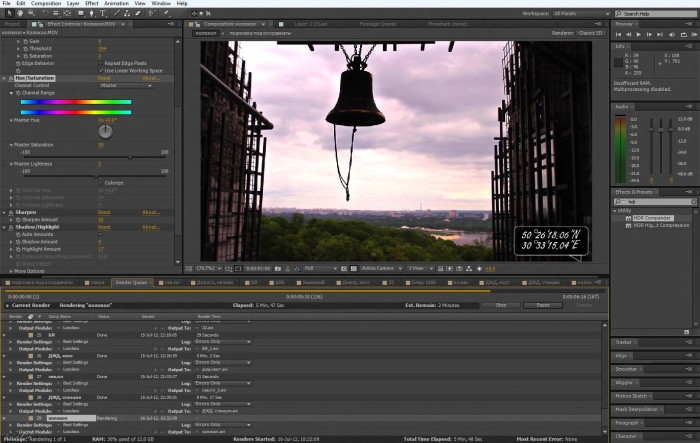Step back one frame in Preview
700x443 pixels.
[x=629, y=34]
